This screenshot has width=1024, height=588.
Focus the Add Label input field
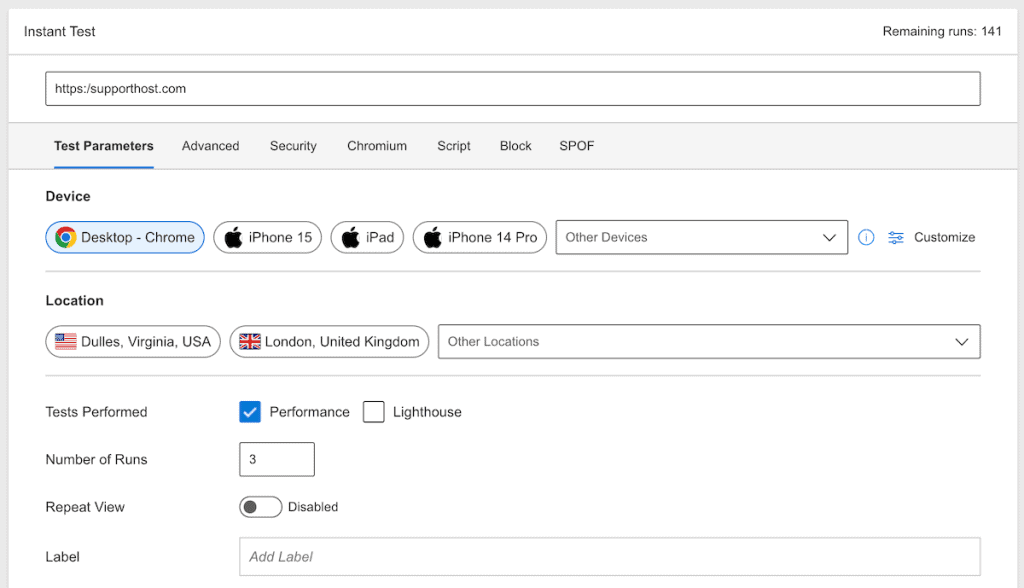point(609,557)
